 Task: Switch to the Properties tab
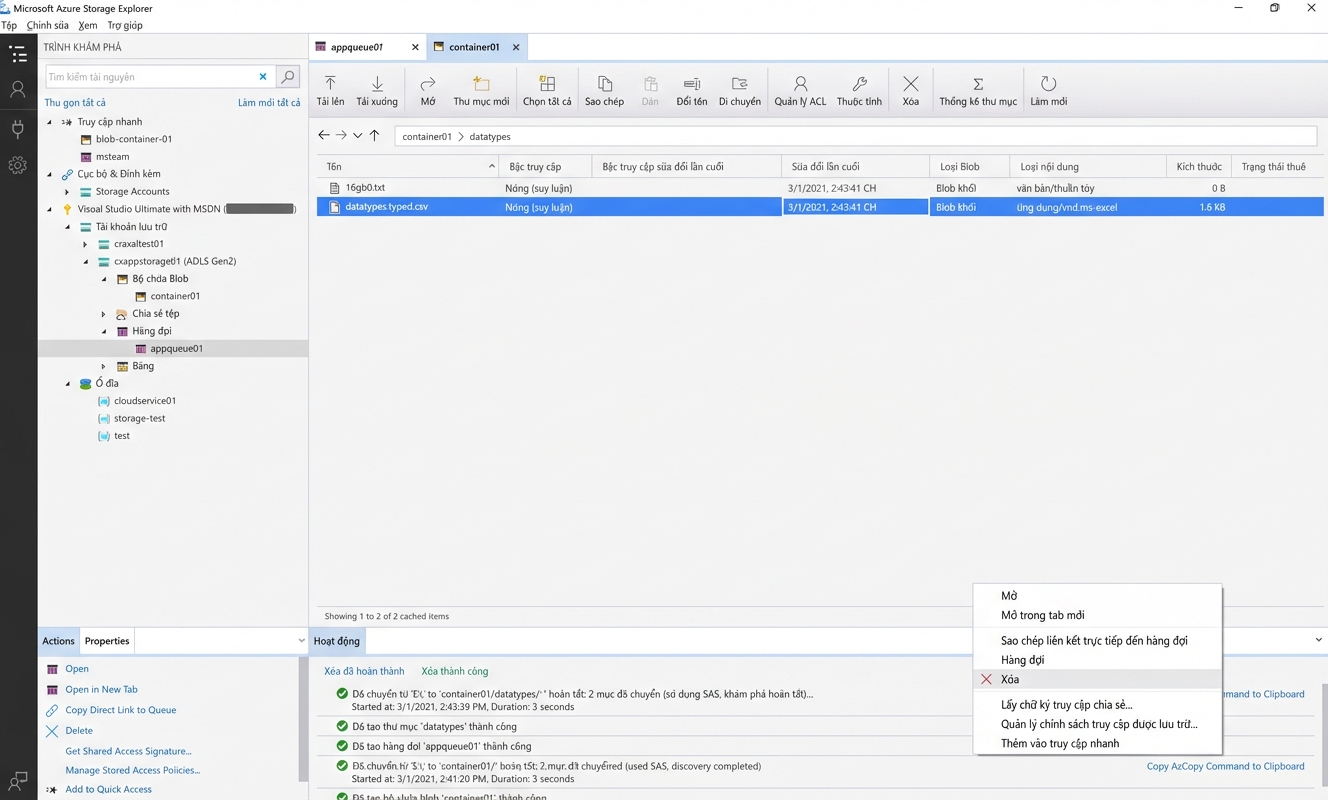tap(107, 641)
